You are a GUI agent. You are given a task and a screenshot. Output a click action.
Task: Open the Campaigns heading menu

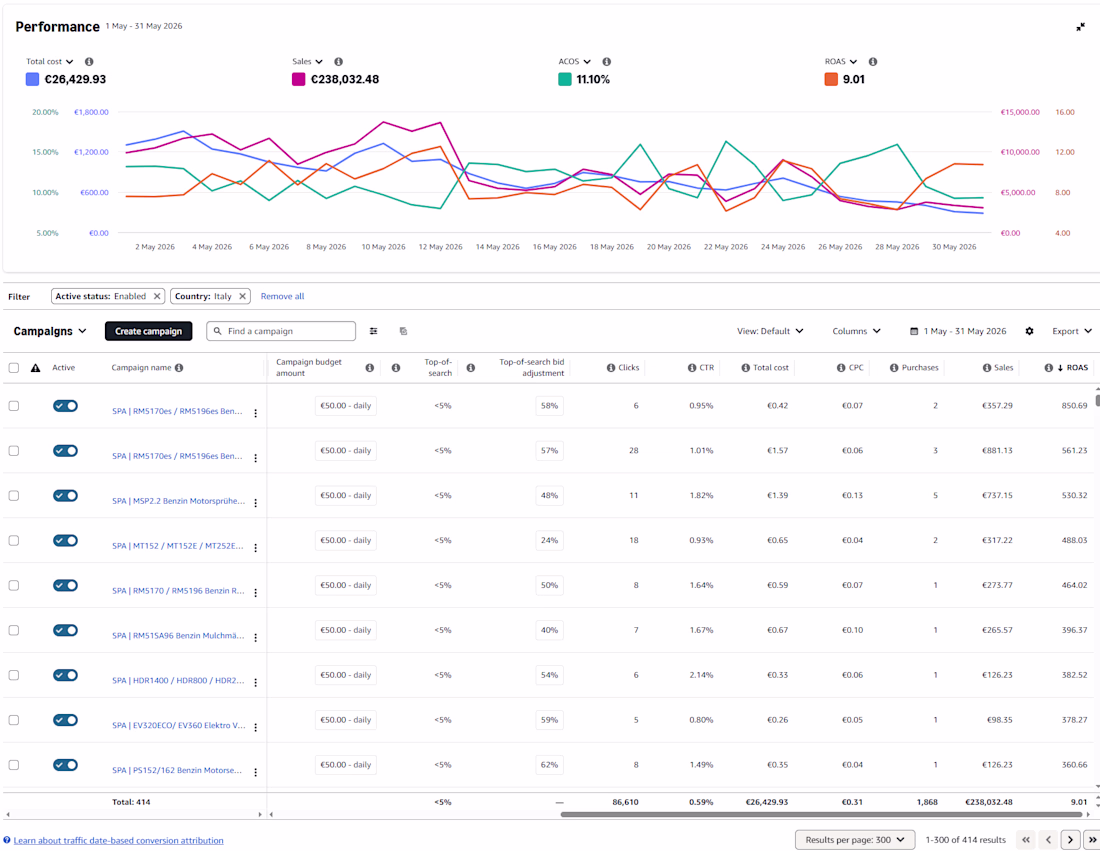tap(50, 331)
